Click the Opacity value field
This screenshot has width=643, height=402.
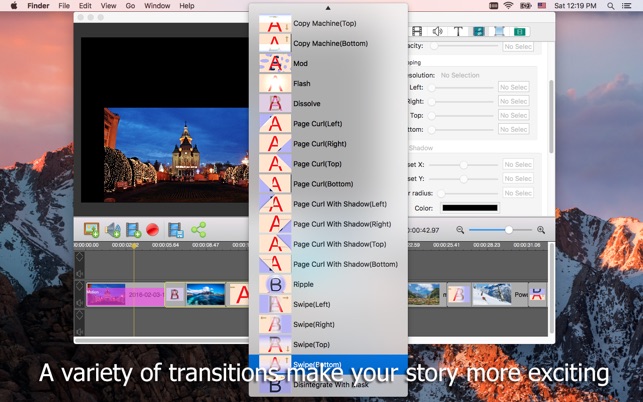click(x=518, y=46)
